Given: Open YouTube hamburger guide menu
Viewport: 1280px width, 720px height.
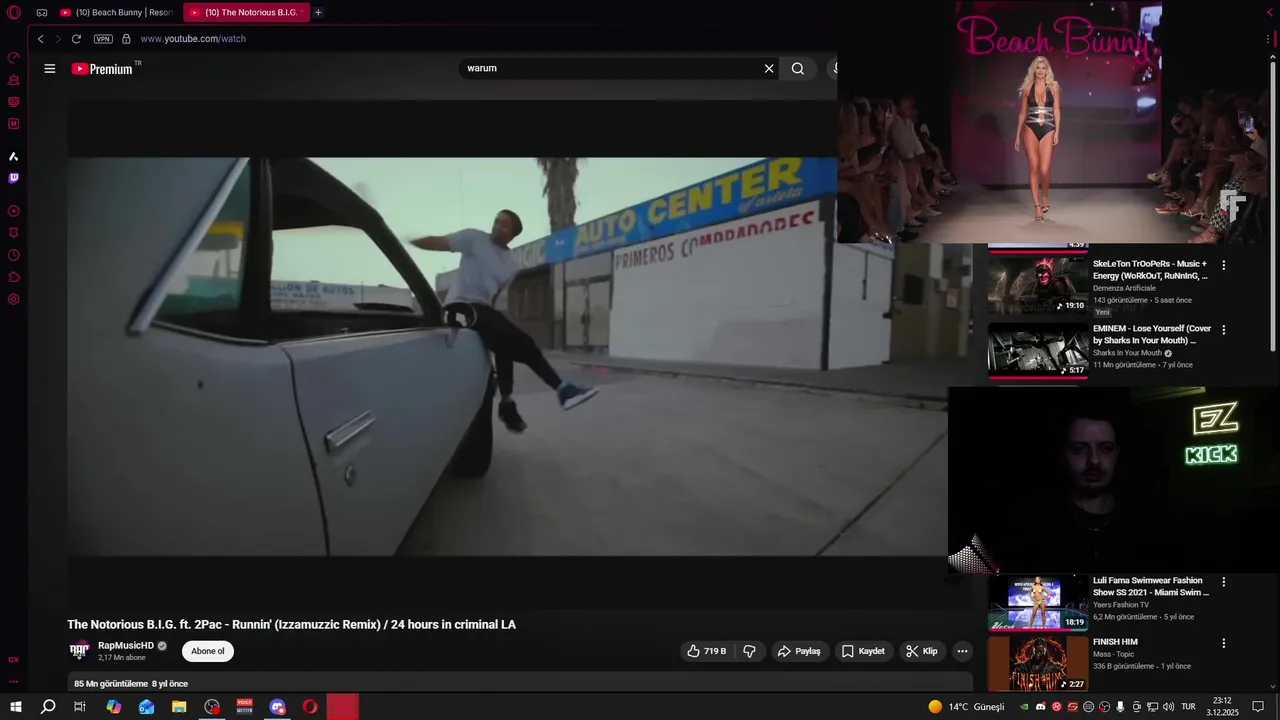Looking at the screenshot, I should click(49, 69).
